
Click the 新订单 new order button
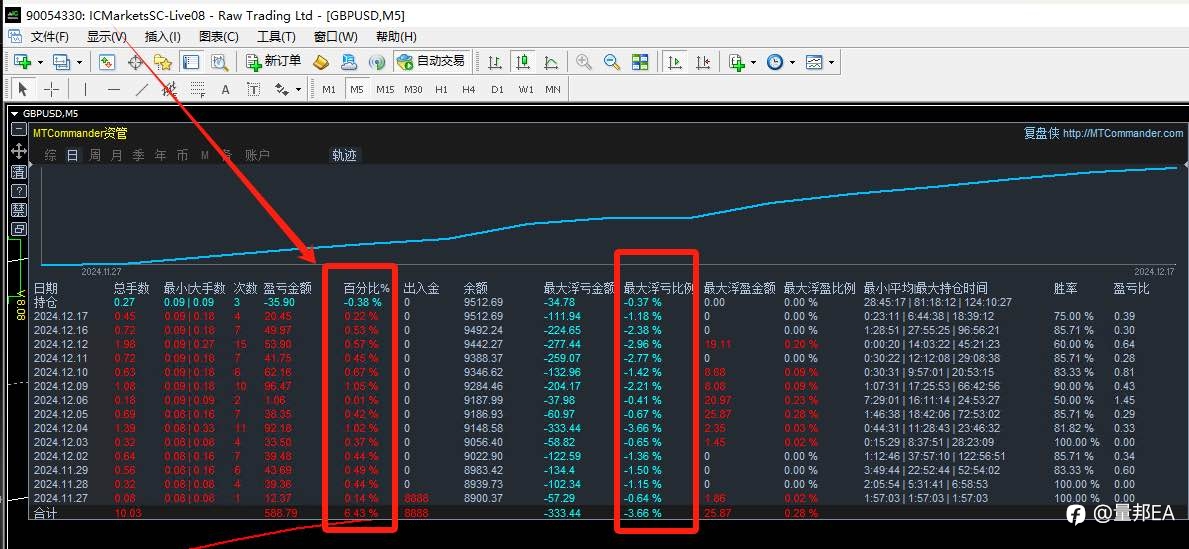(x=273, y=61)
